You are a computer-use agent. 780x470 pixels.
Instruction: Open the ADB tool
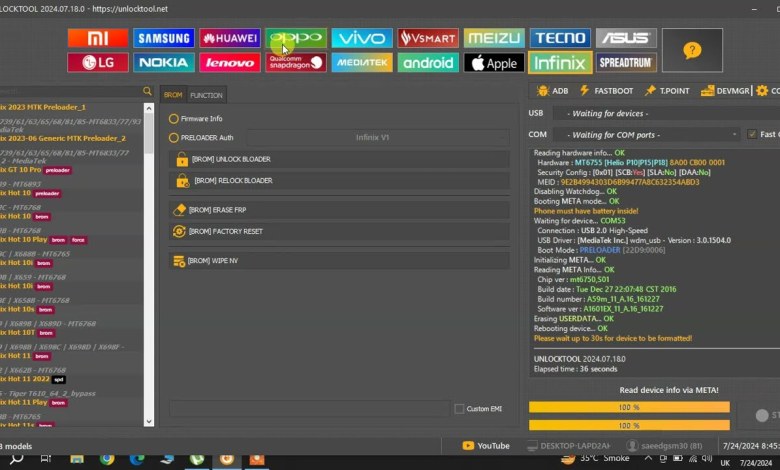click(x=552, y=91)
